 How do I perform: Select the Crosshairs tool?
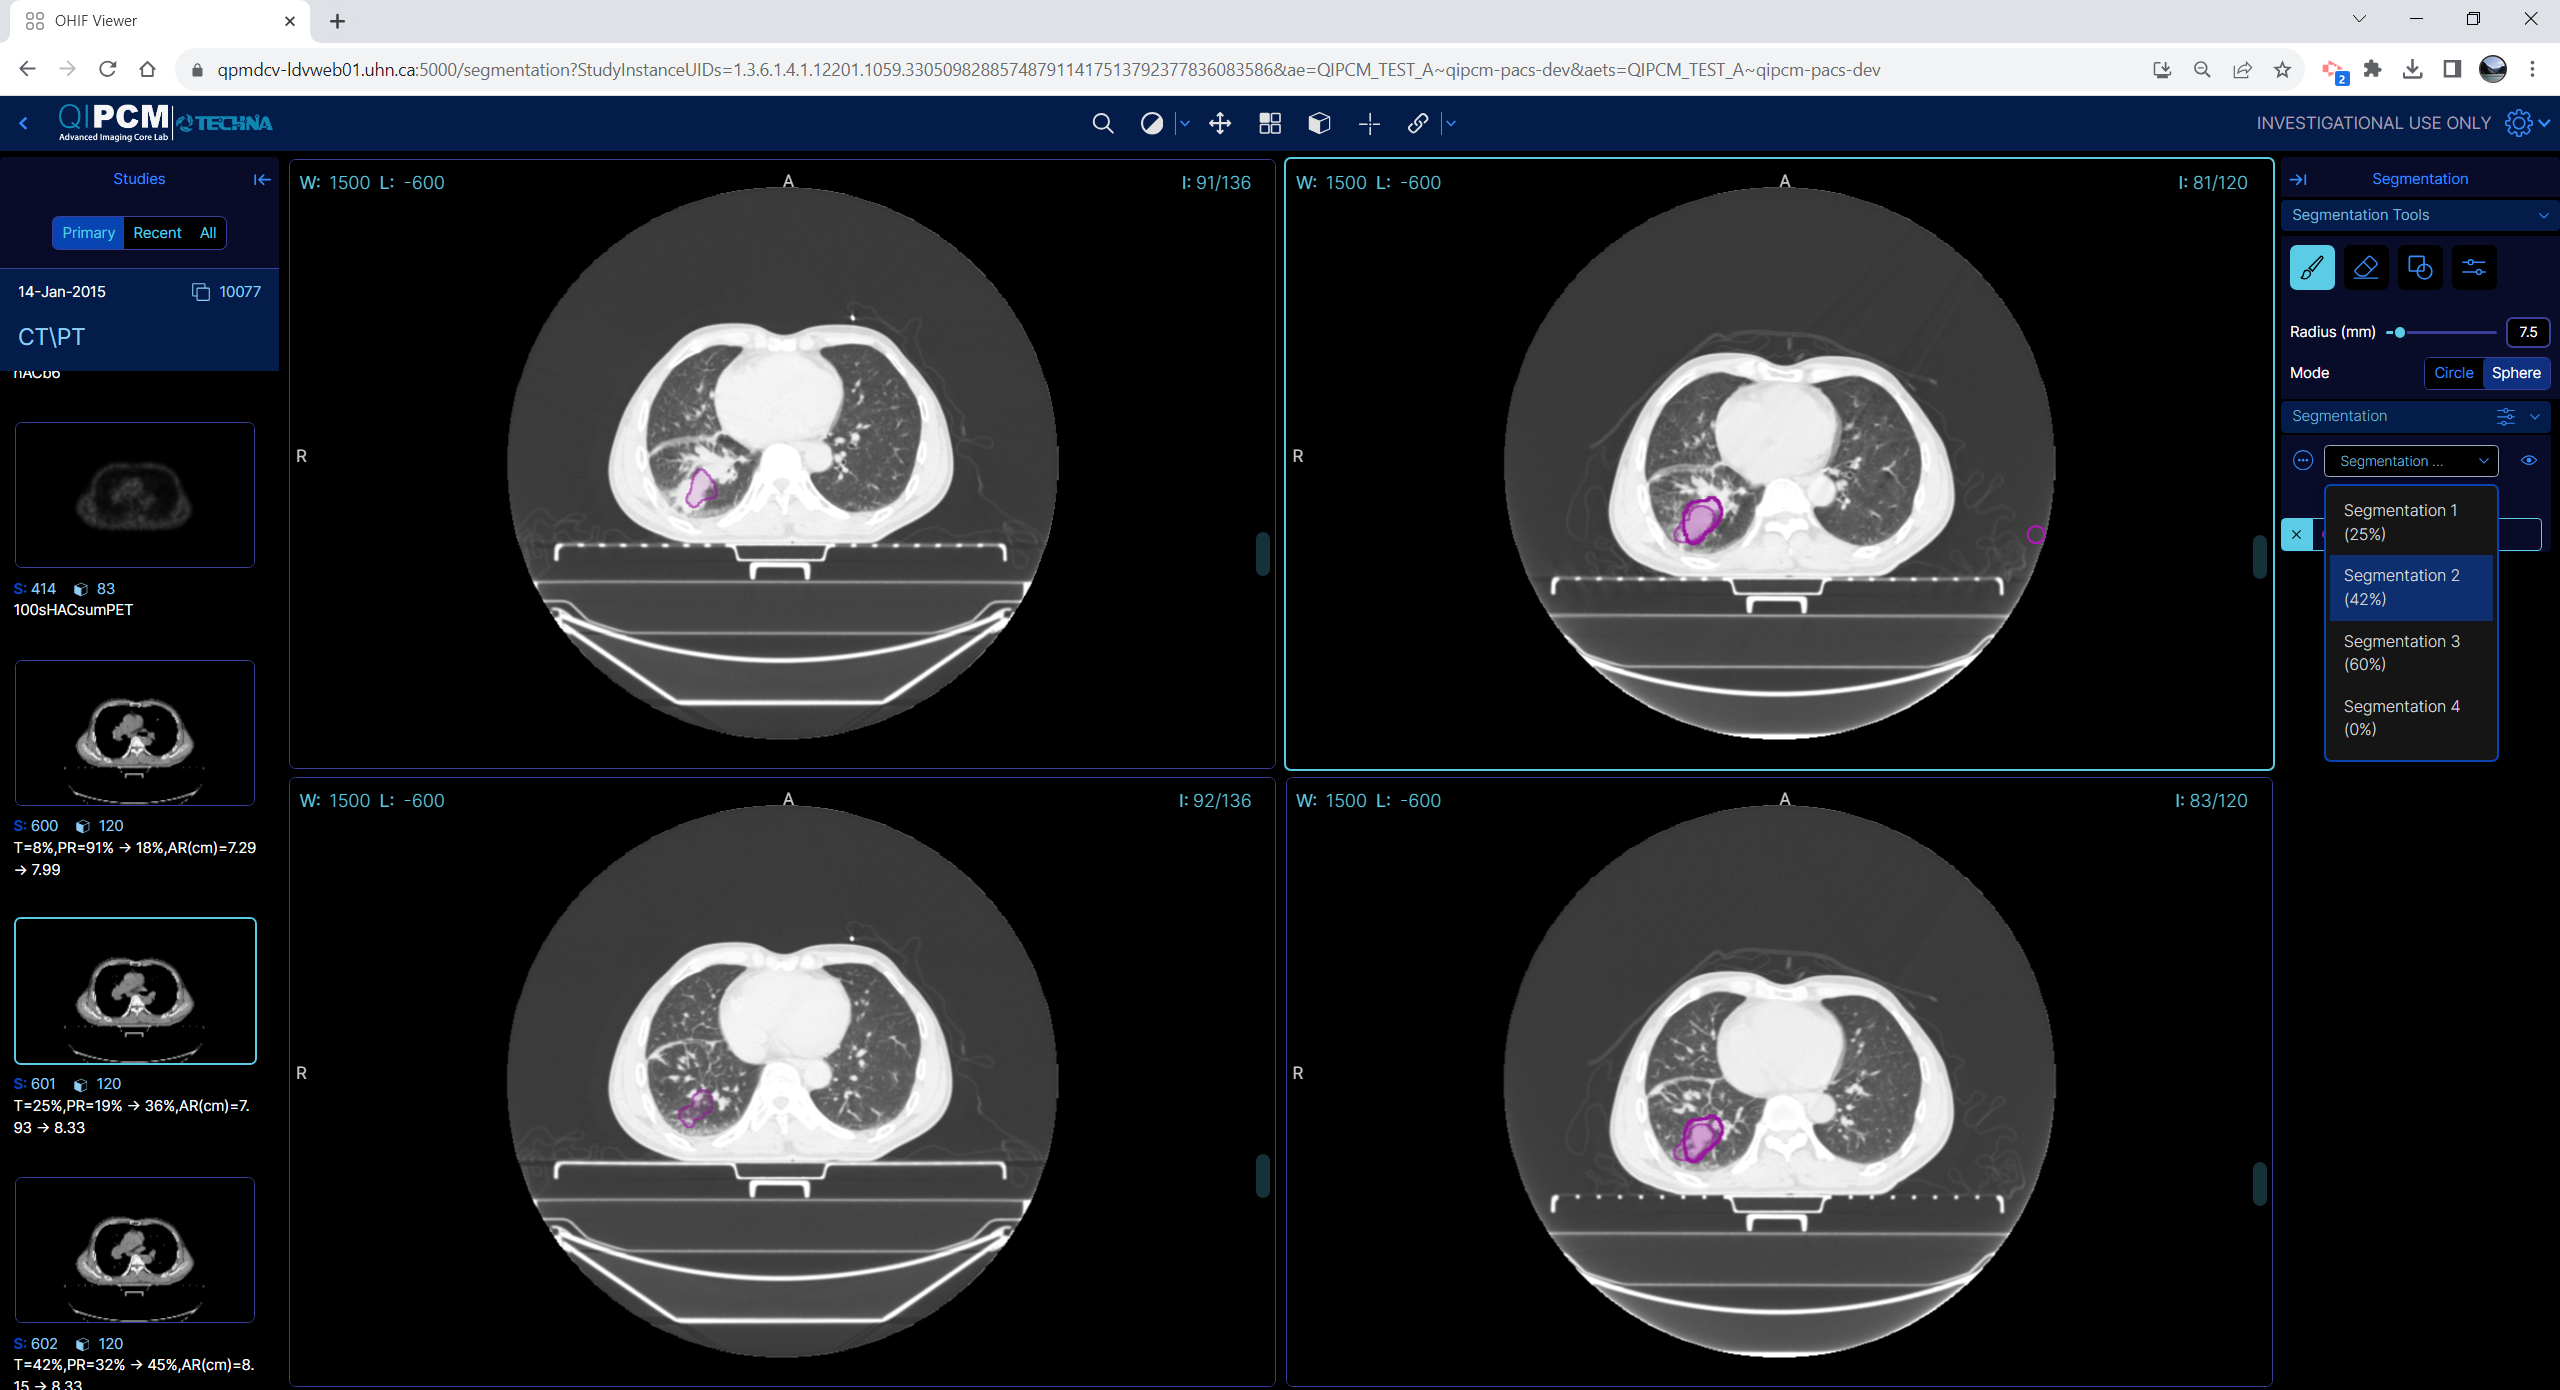click(1369, 123)
